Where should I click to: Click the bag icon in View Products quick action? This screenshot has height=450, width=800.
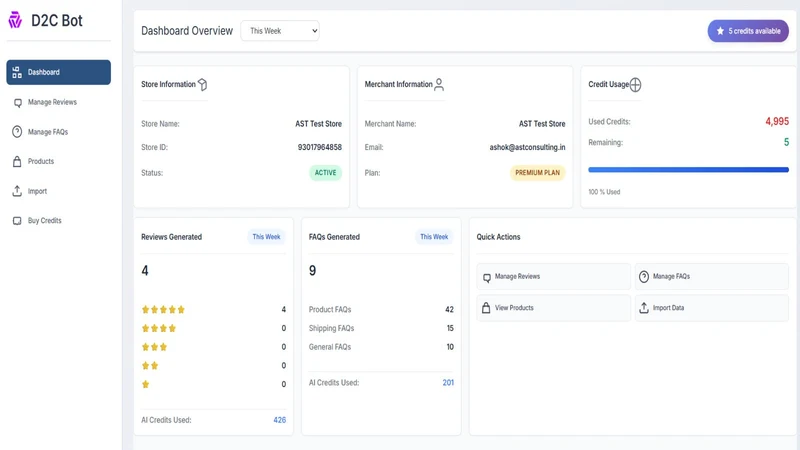click(x=486, y=308)
